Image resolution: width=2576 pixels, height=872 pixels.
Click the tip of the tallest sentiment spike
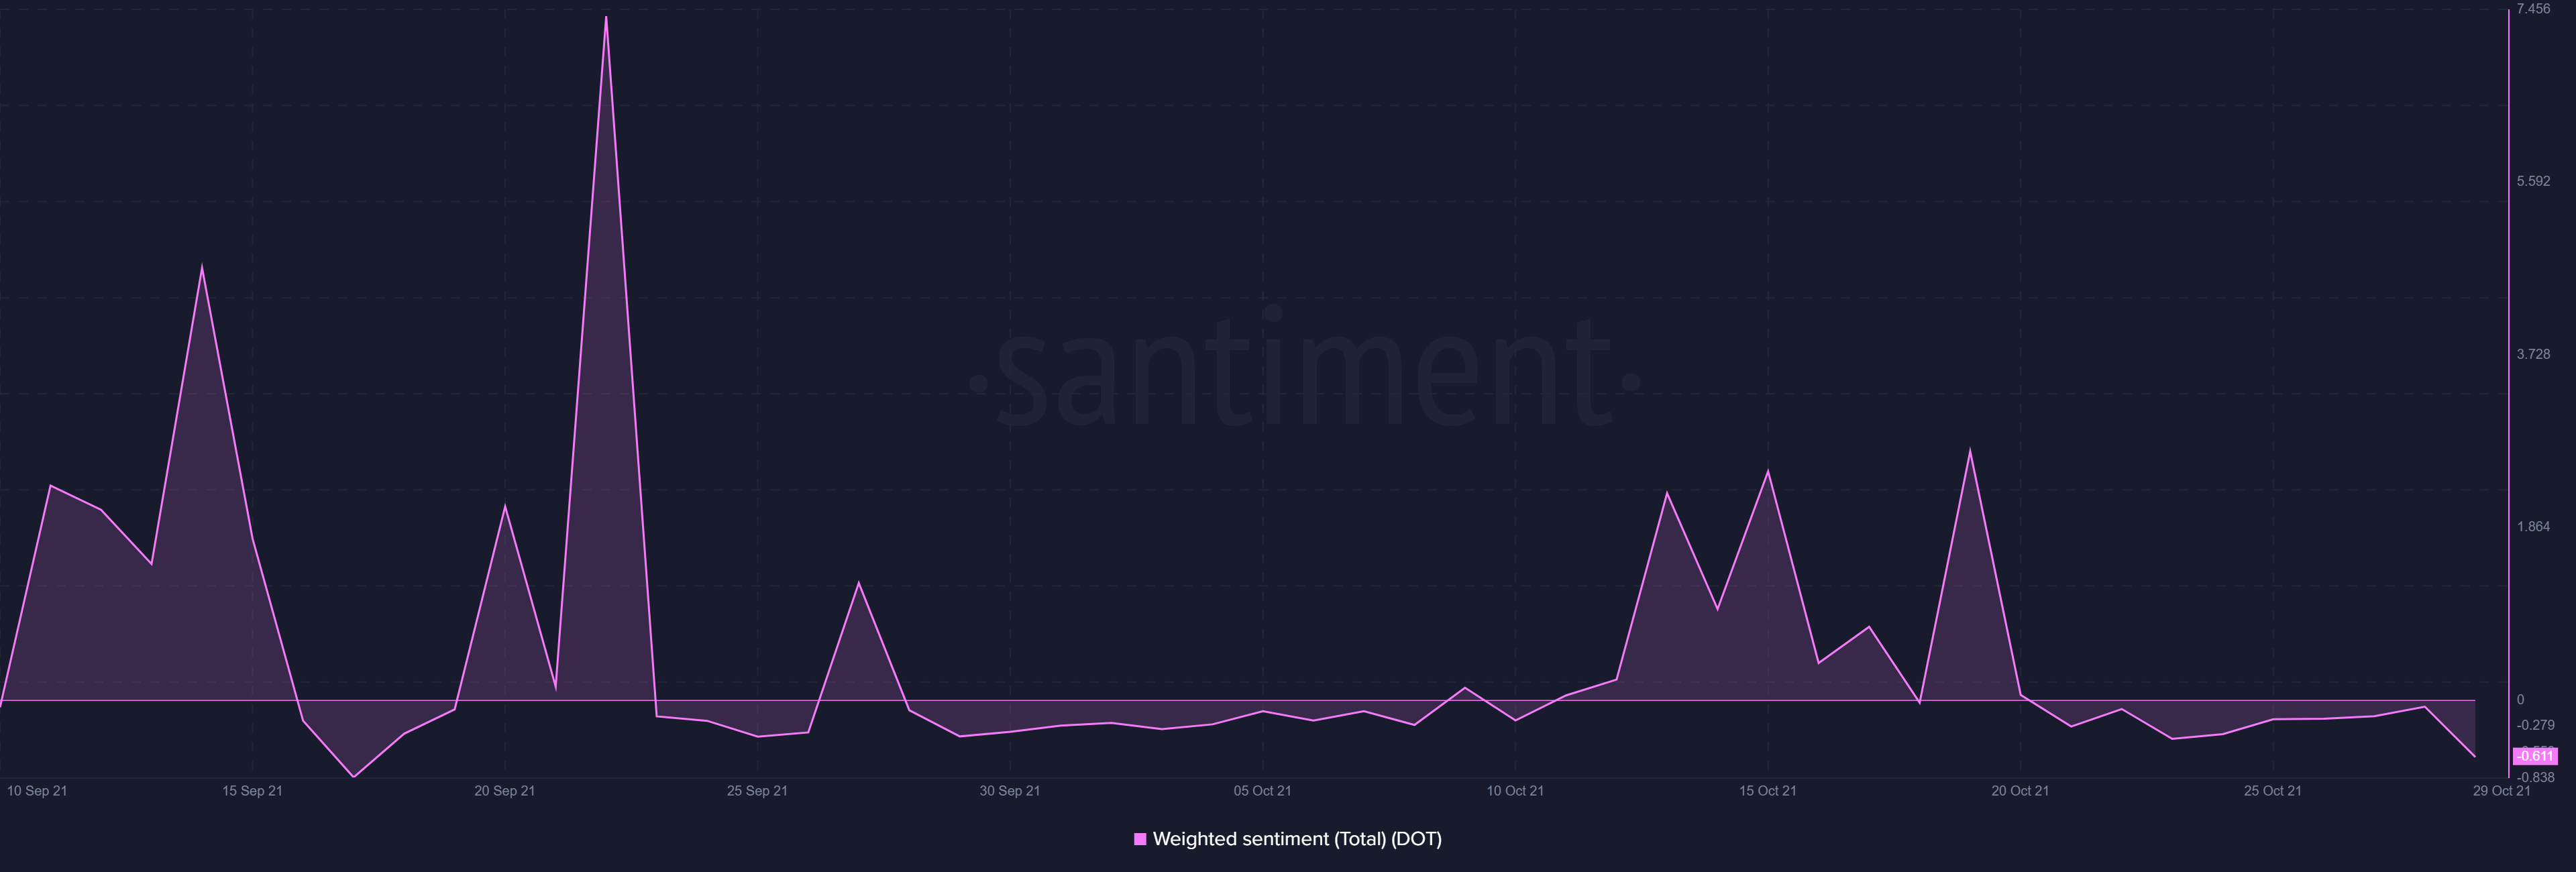(x=606, y=17)
